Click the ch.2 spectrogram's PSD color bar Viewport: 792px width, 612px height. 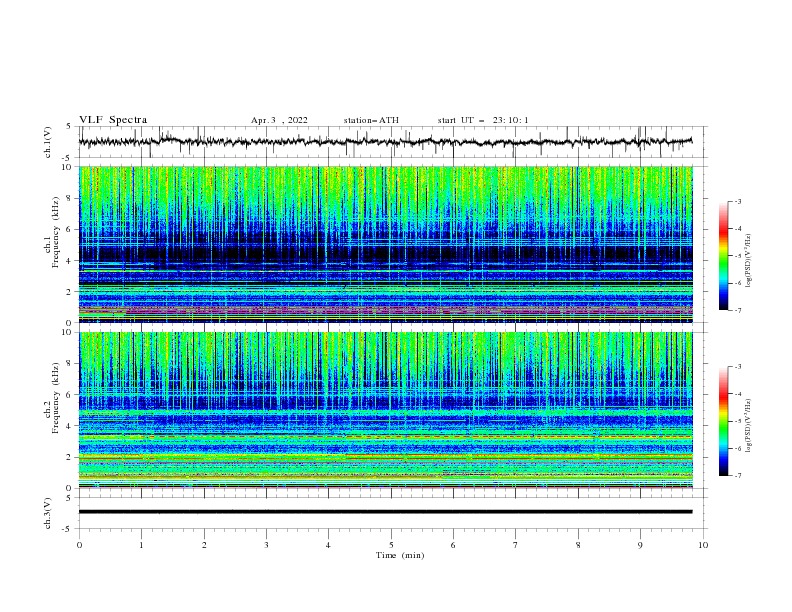point(724,421)
